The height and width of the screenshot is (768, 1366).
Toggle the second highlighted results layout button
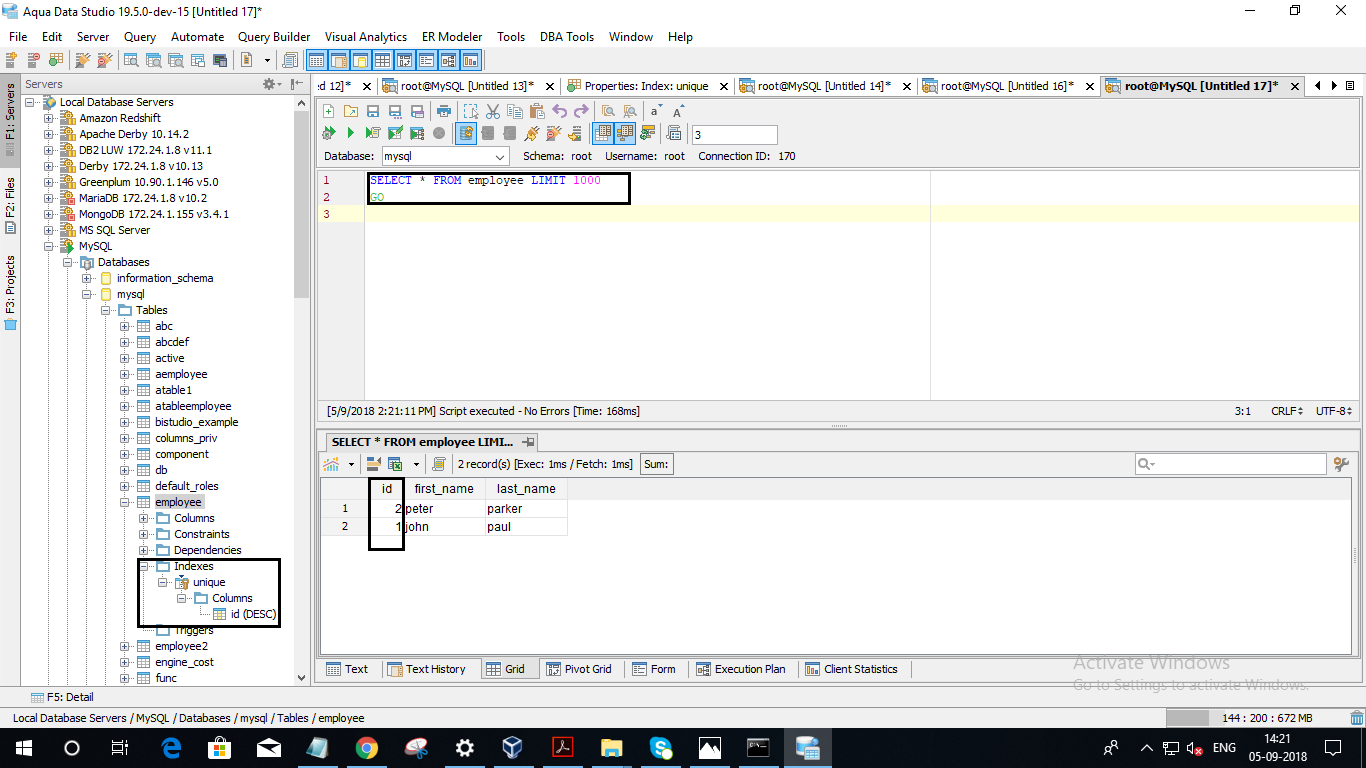point(625,133)
